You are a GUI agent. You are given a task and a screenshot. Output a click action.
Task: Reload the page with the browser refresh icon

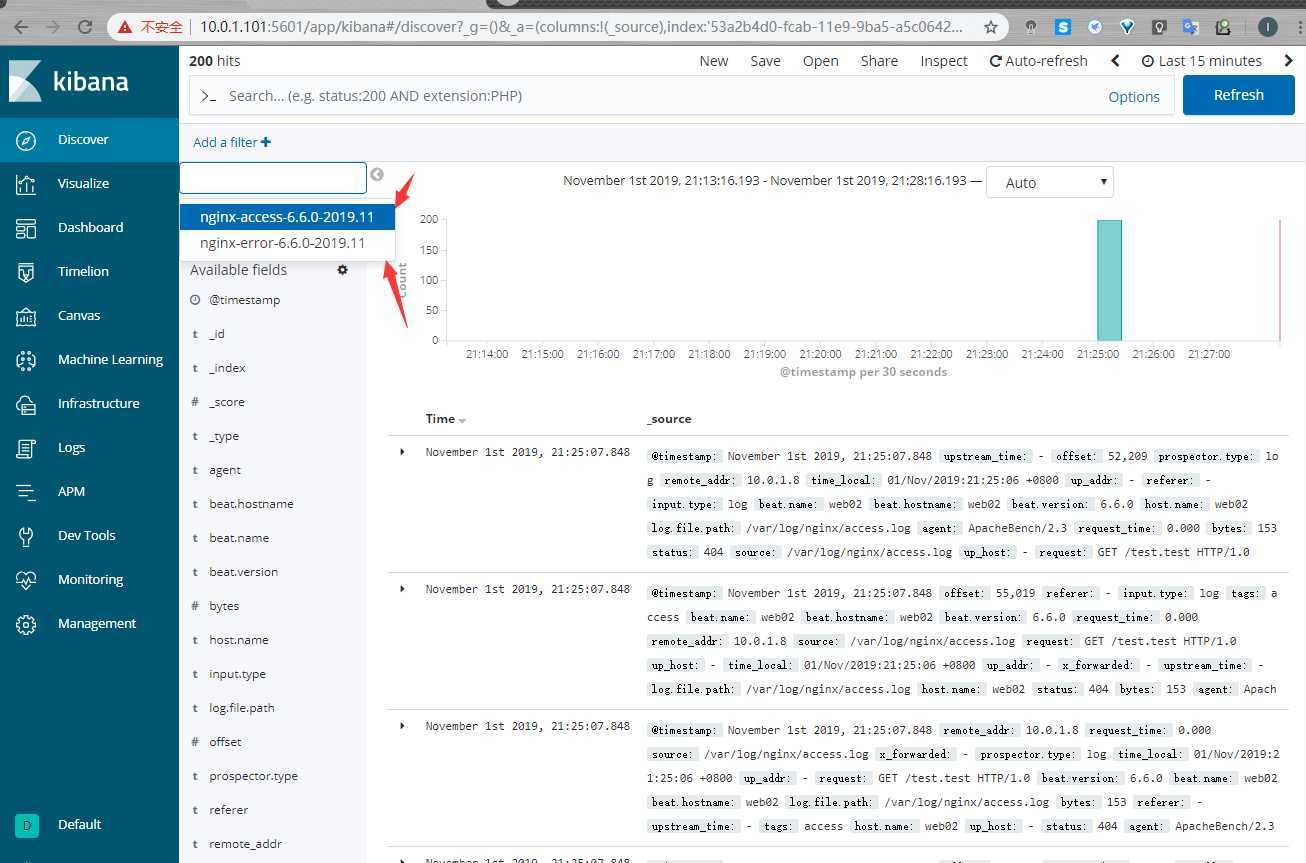tap(85, 27)
